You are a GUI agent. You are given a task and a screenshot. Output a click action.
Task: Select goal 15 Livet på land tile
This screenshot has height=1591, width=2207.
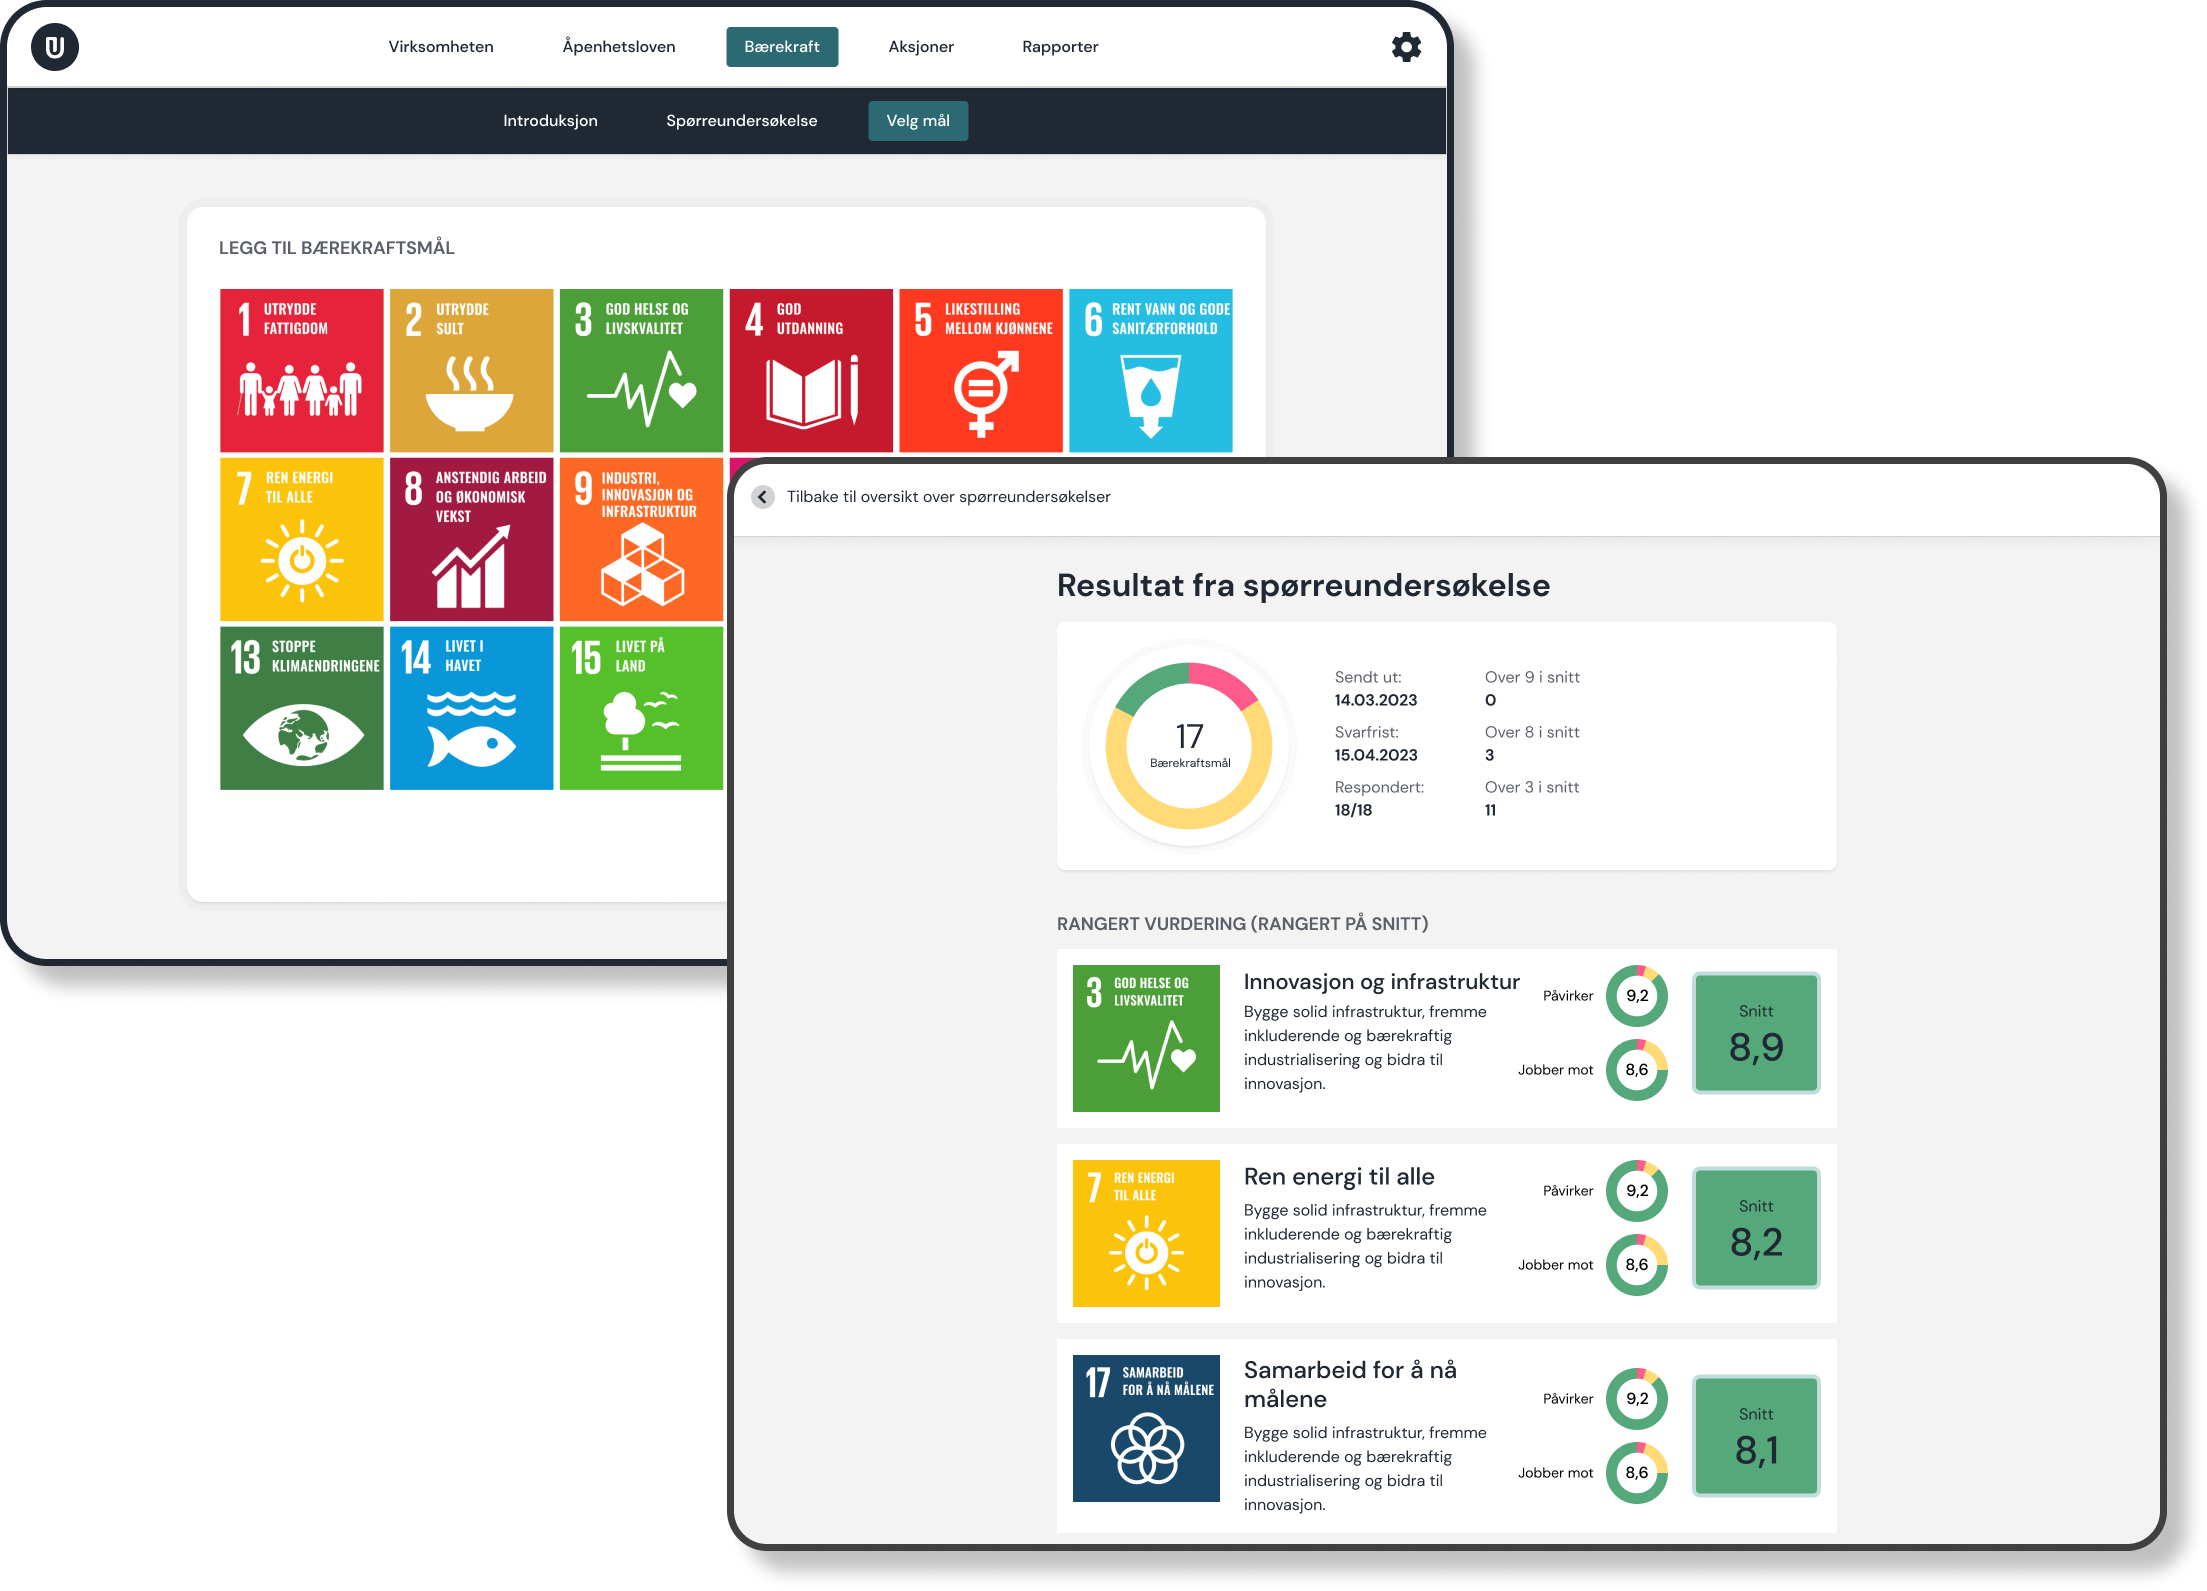coord(641,708)
